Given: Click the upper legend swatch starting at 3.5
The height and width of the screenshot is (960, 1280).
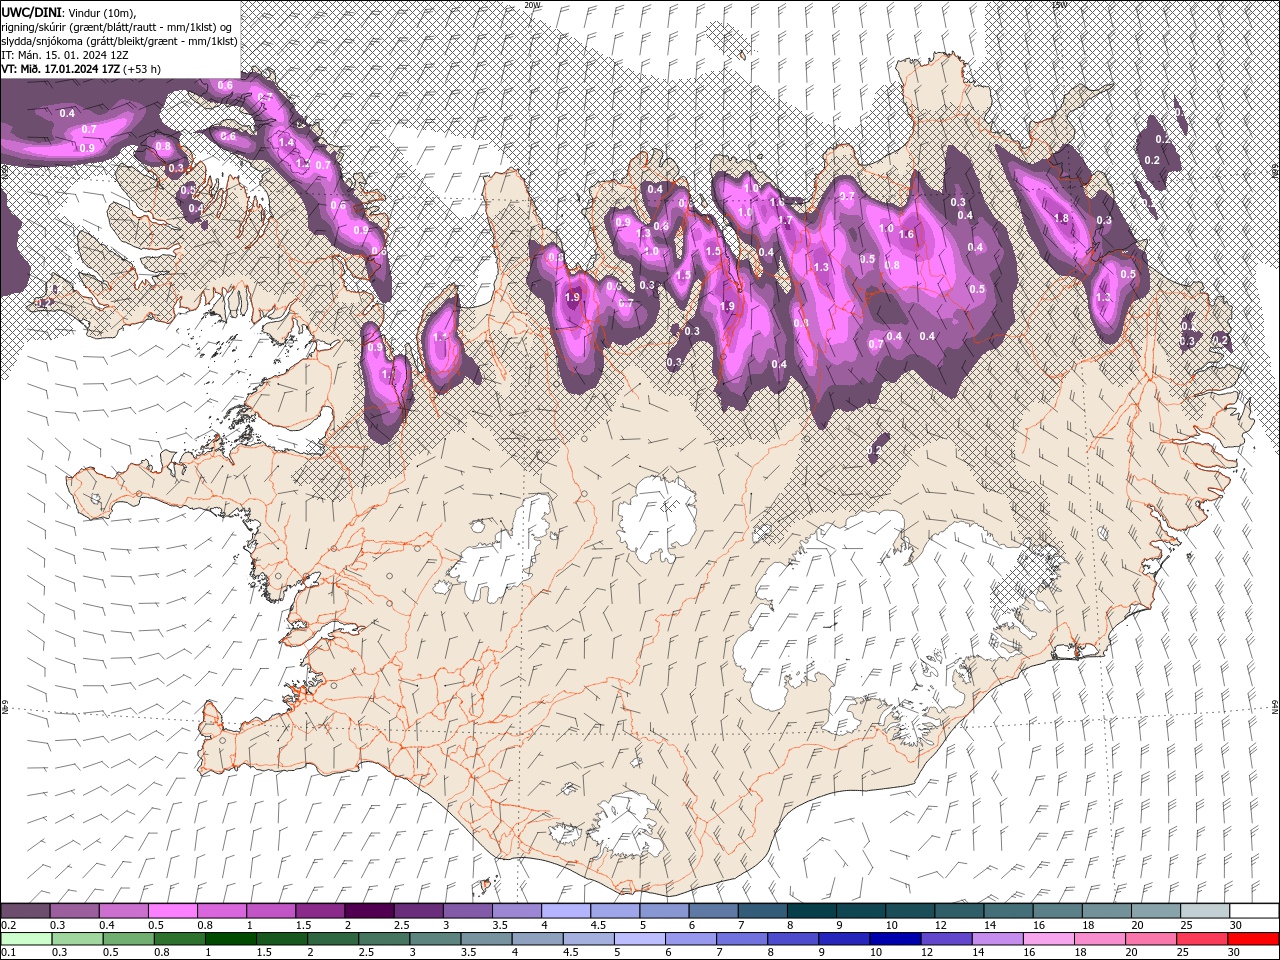Looking at the screenshot, I should [x=516, y=911].
